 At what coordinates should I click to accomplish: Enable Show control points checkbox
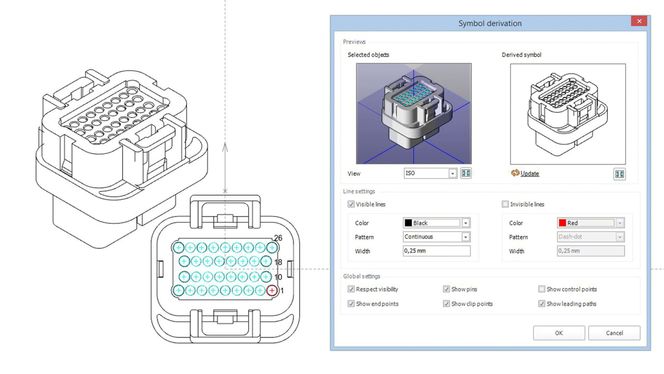[x=542, y=289]
